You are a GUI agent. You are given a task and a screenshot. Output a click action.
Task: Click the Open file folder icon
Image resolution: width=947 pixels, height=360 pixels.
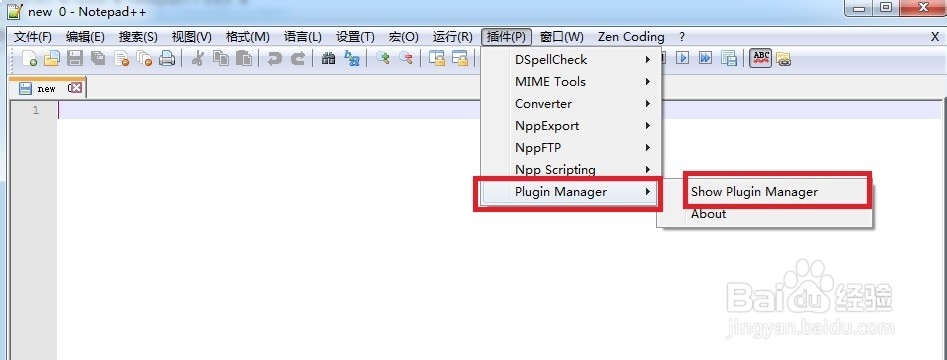coord(52,59)
